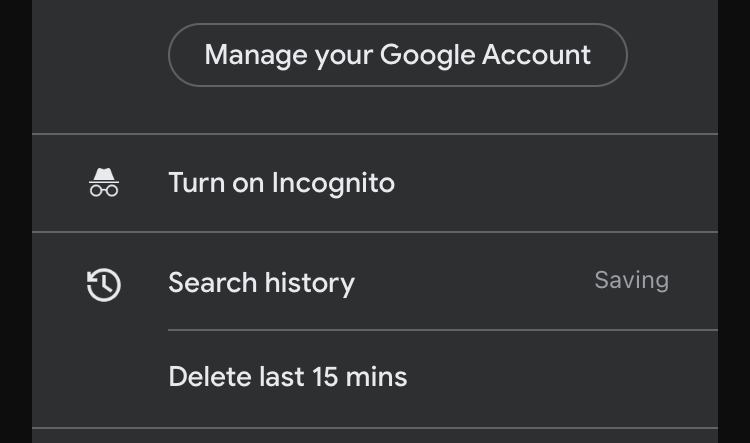Image resolution: width=750 pixels, height=443 pixels.
Task: Tap "Manage your Google Account" text
Action: [x=397, y=54]
